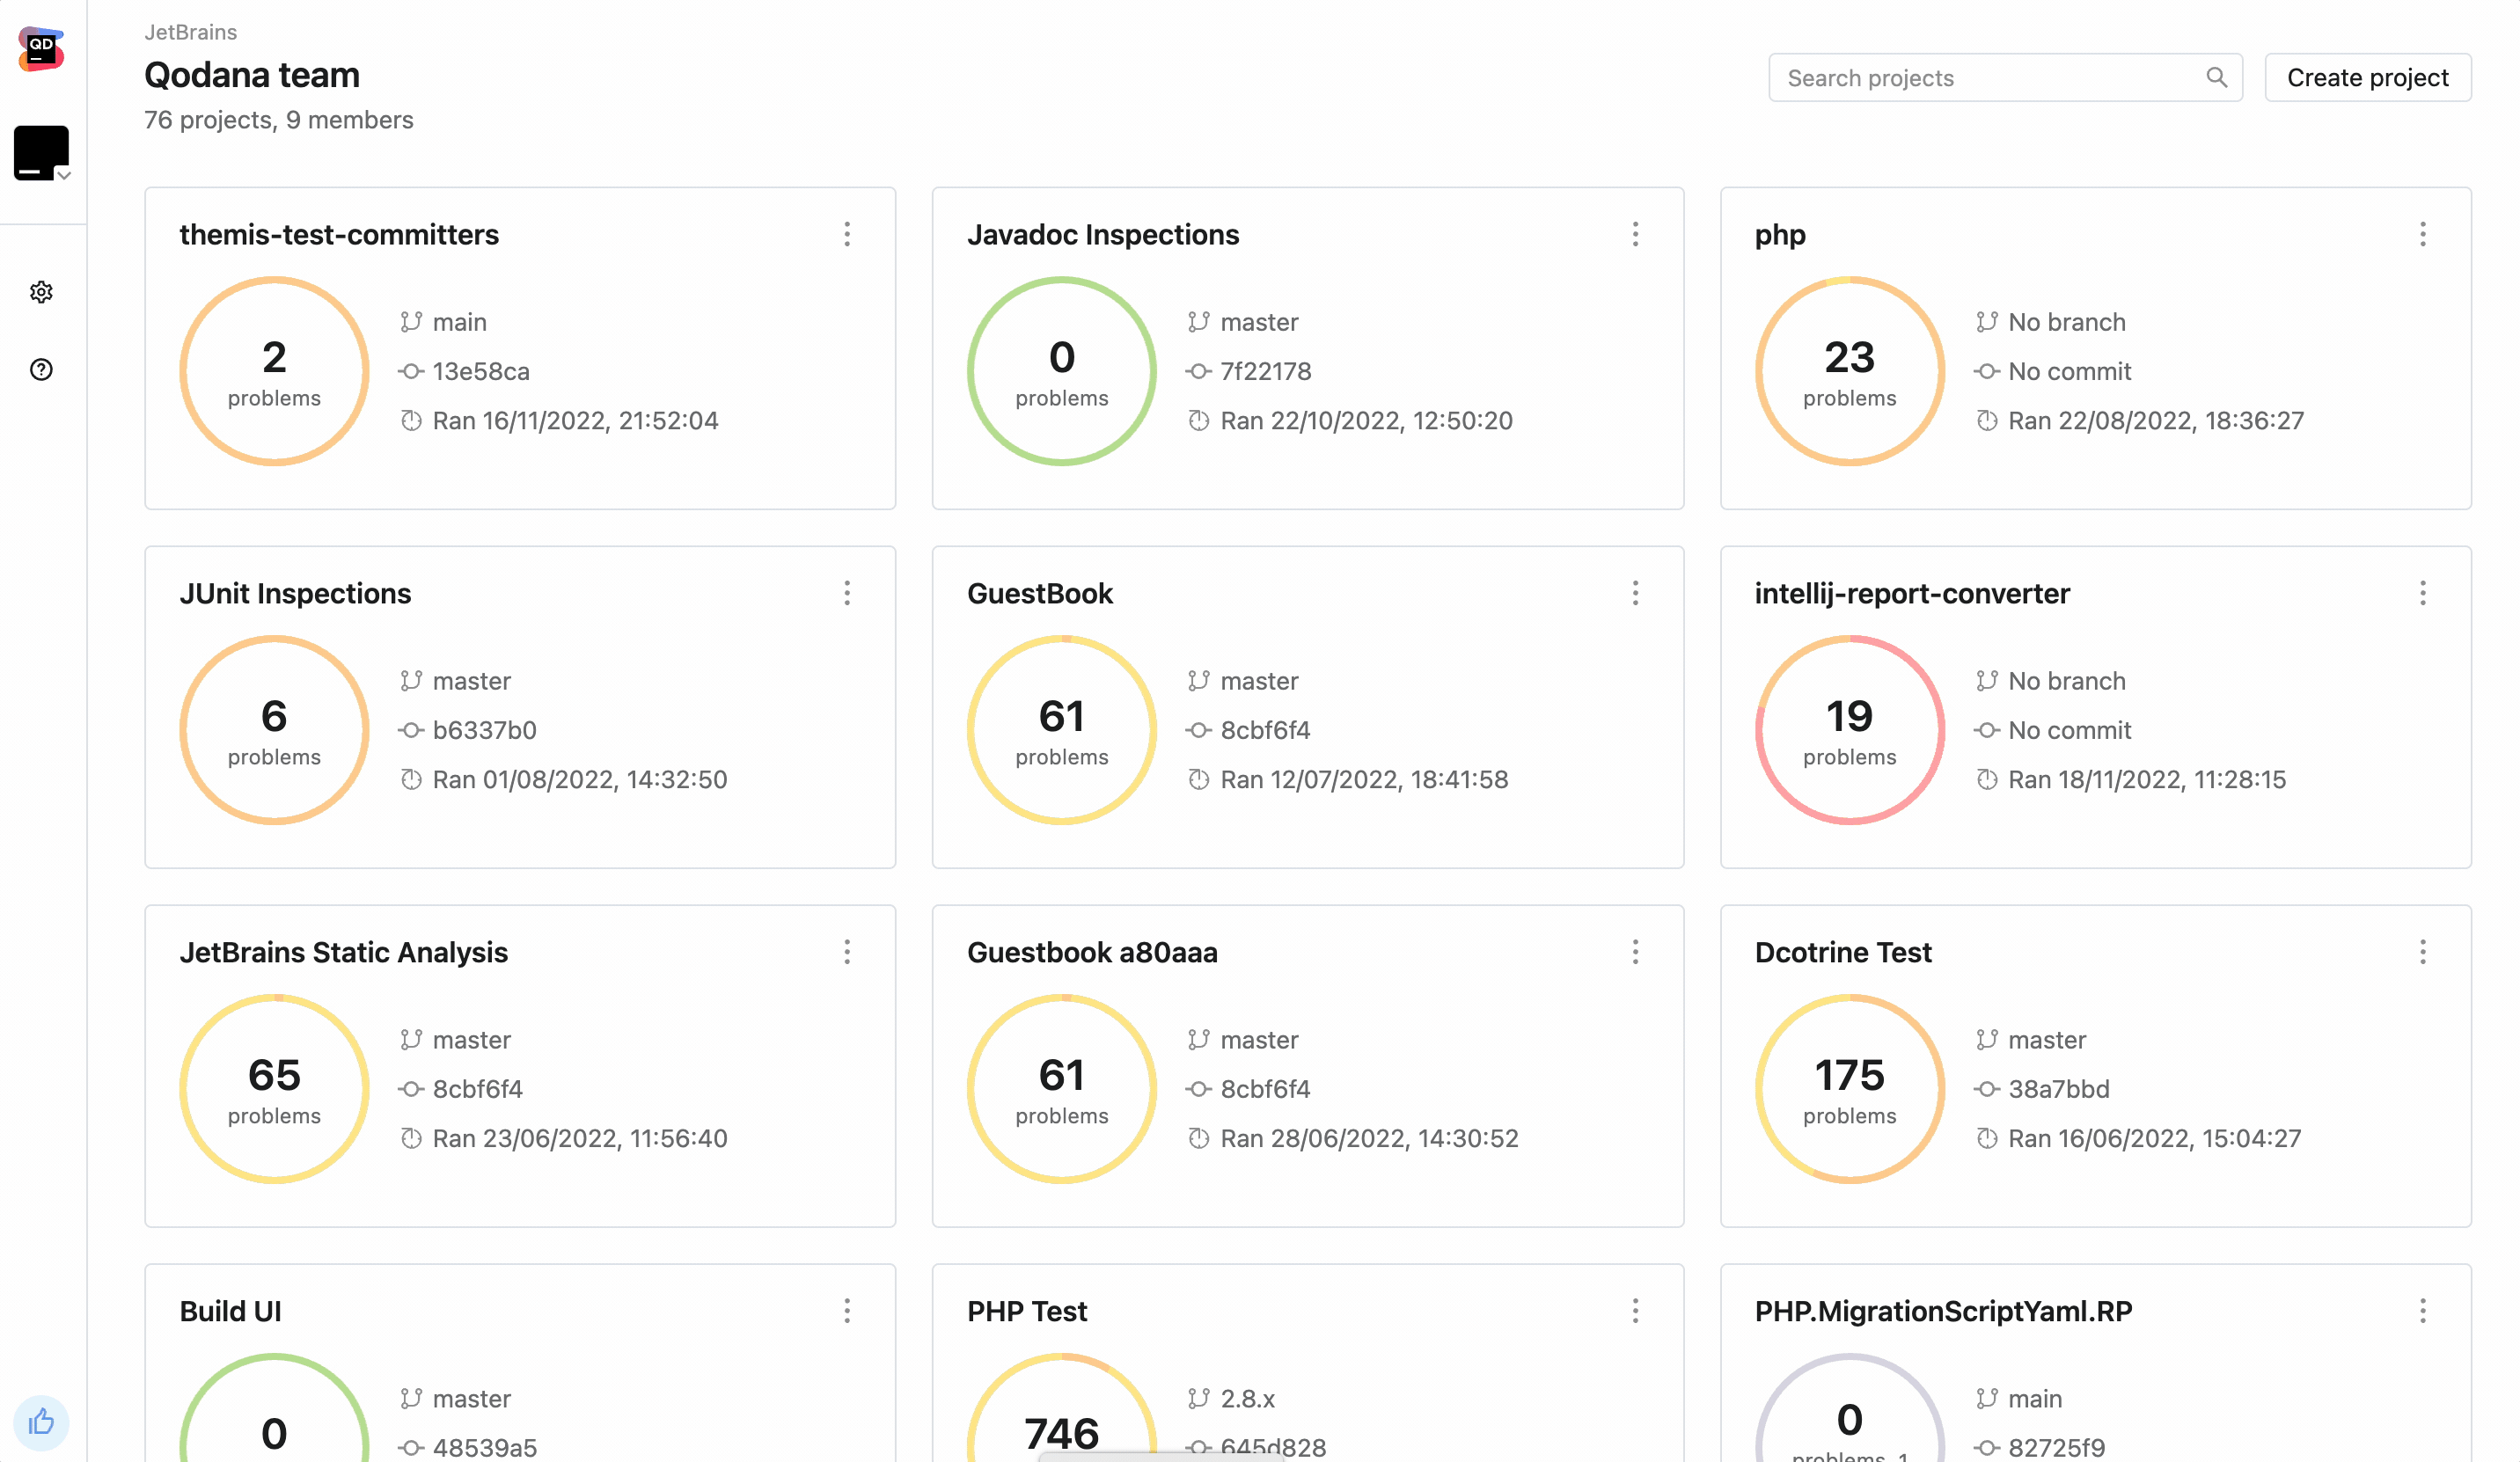Open three-dot menu on GuestBook card

click(x=1635, y=593)
